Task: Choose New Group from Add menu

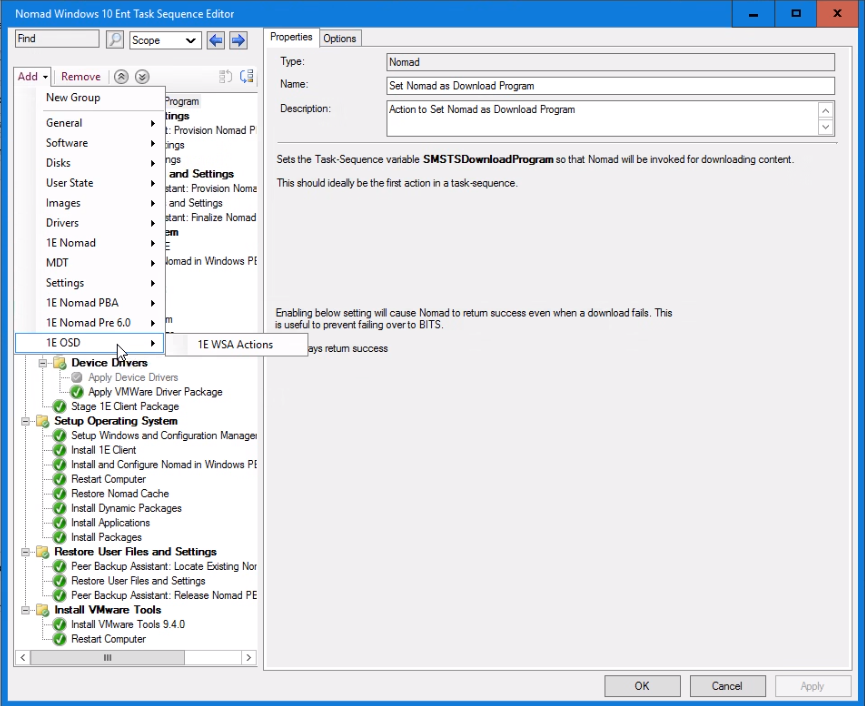Action: coord(89,98)
